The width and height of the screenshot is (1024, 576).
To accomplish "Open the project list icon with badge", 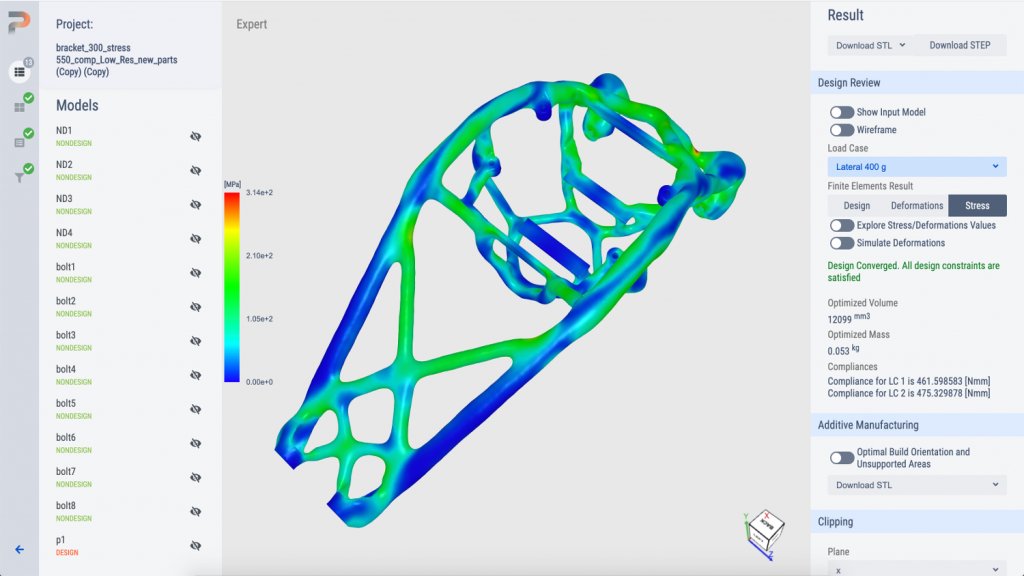I will point(20,71).
